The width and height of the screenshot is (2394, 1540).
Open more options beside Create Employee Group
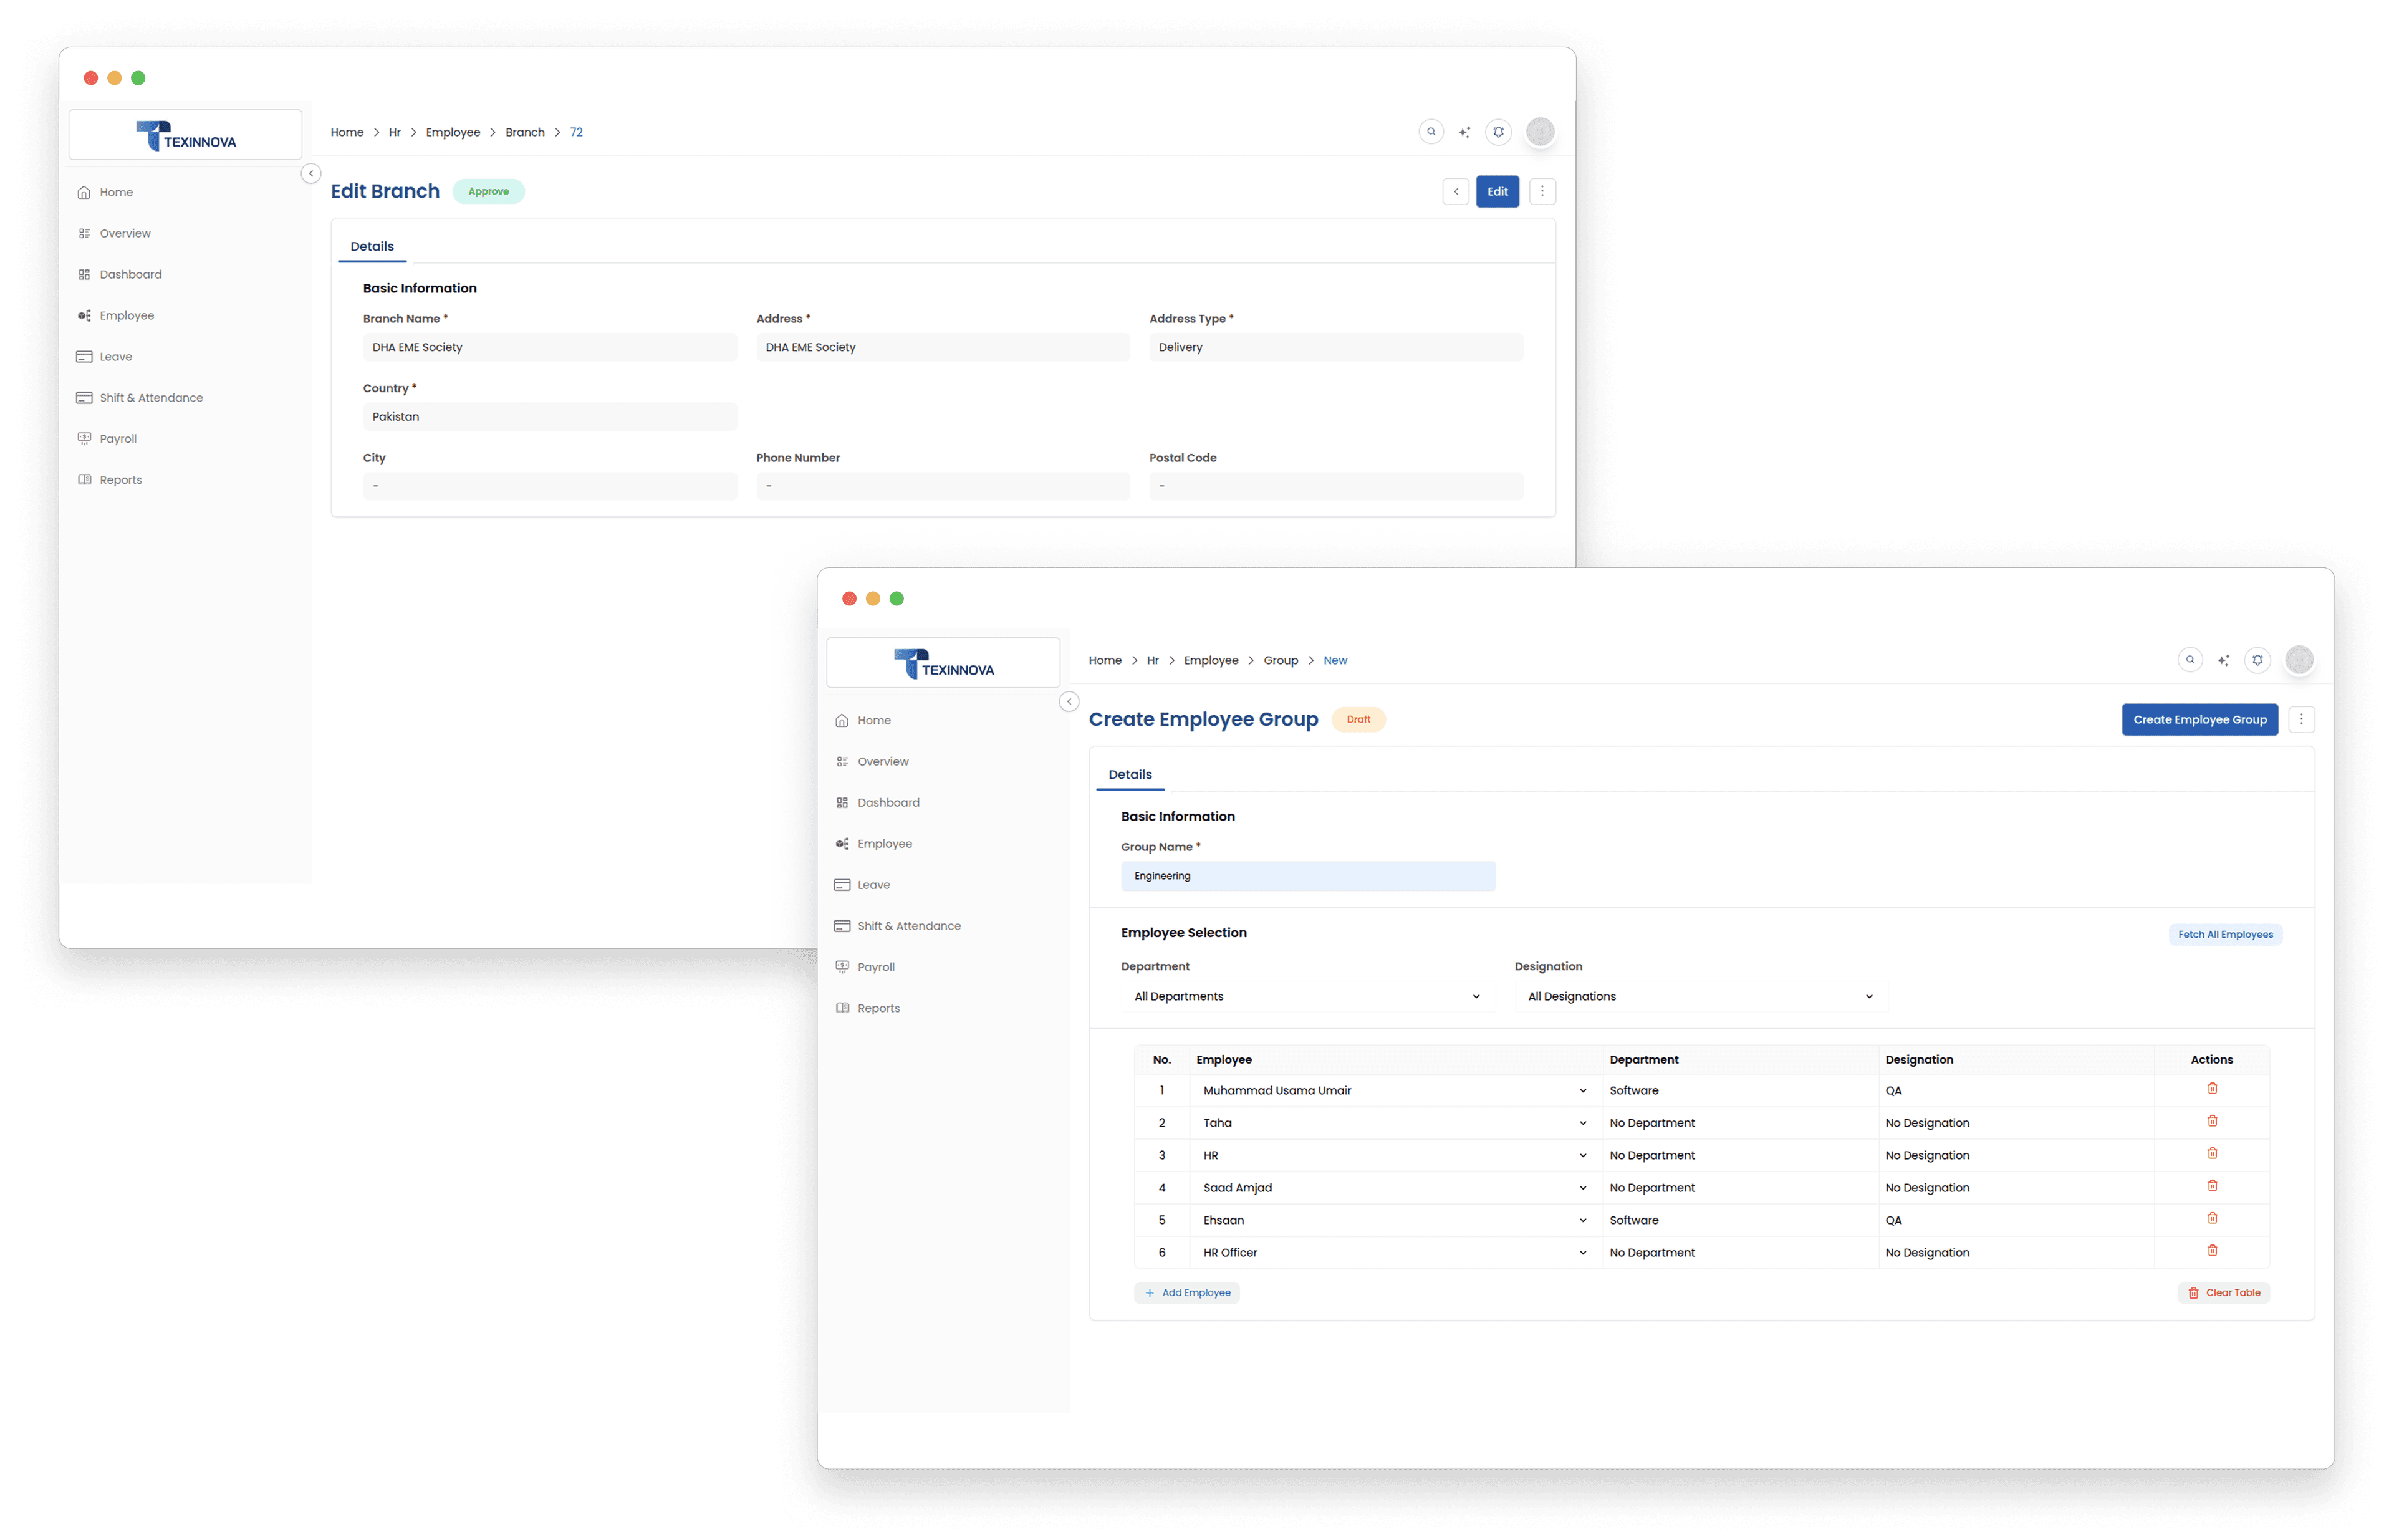point(2301,719)
